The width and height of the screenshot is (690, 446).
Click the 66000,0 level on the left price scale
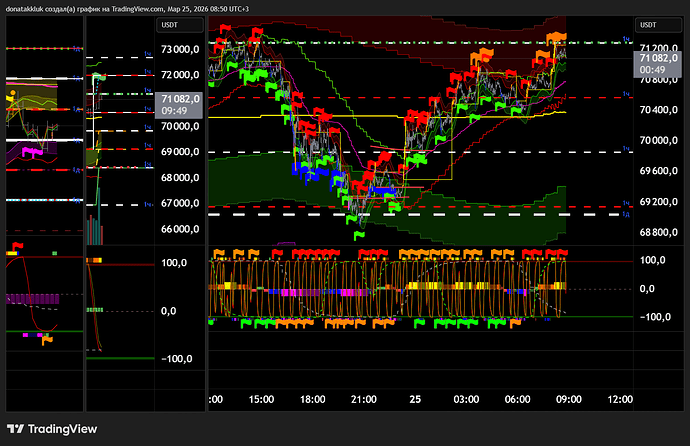(182, 229)
